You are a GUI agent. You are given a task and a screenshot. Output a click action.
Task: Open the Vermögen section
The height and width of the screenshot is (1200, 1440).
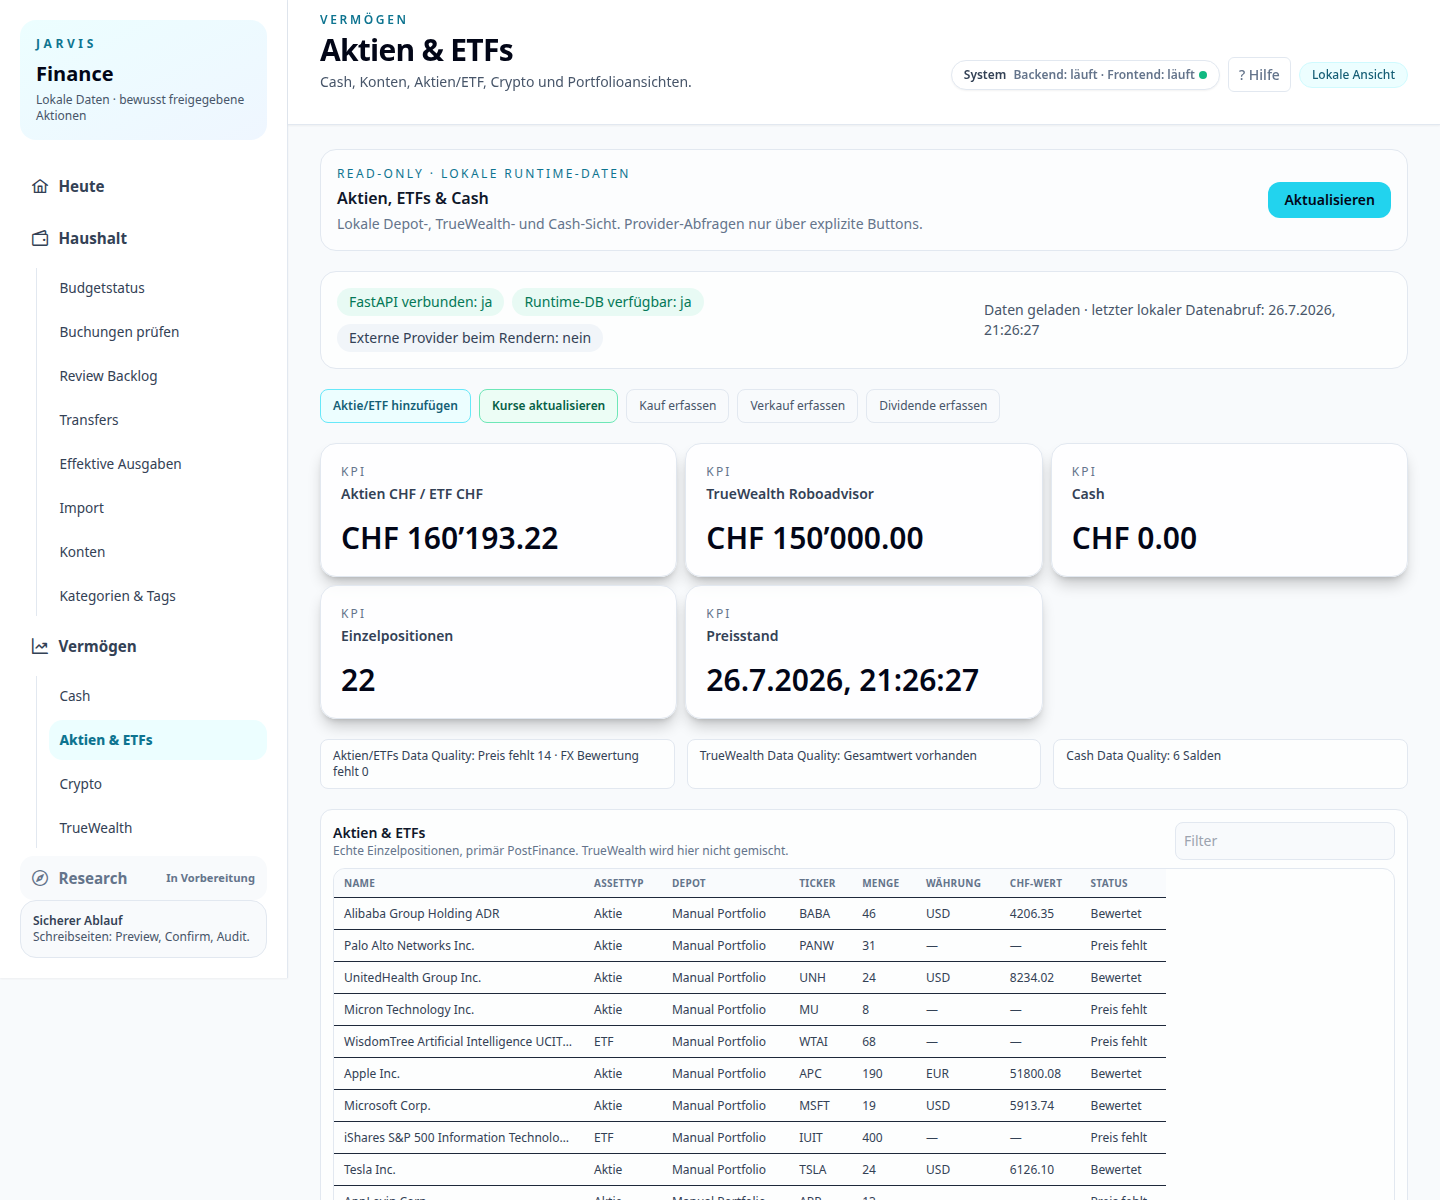coord(143,646)
